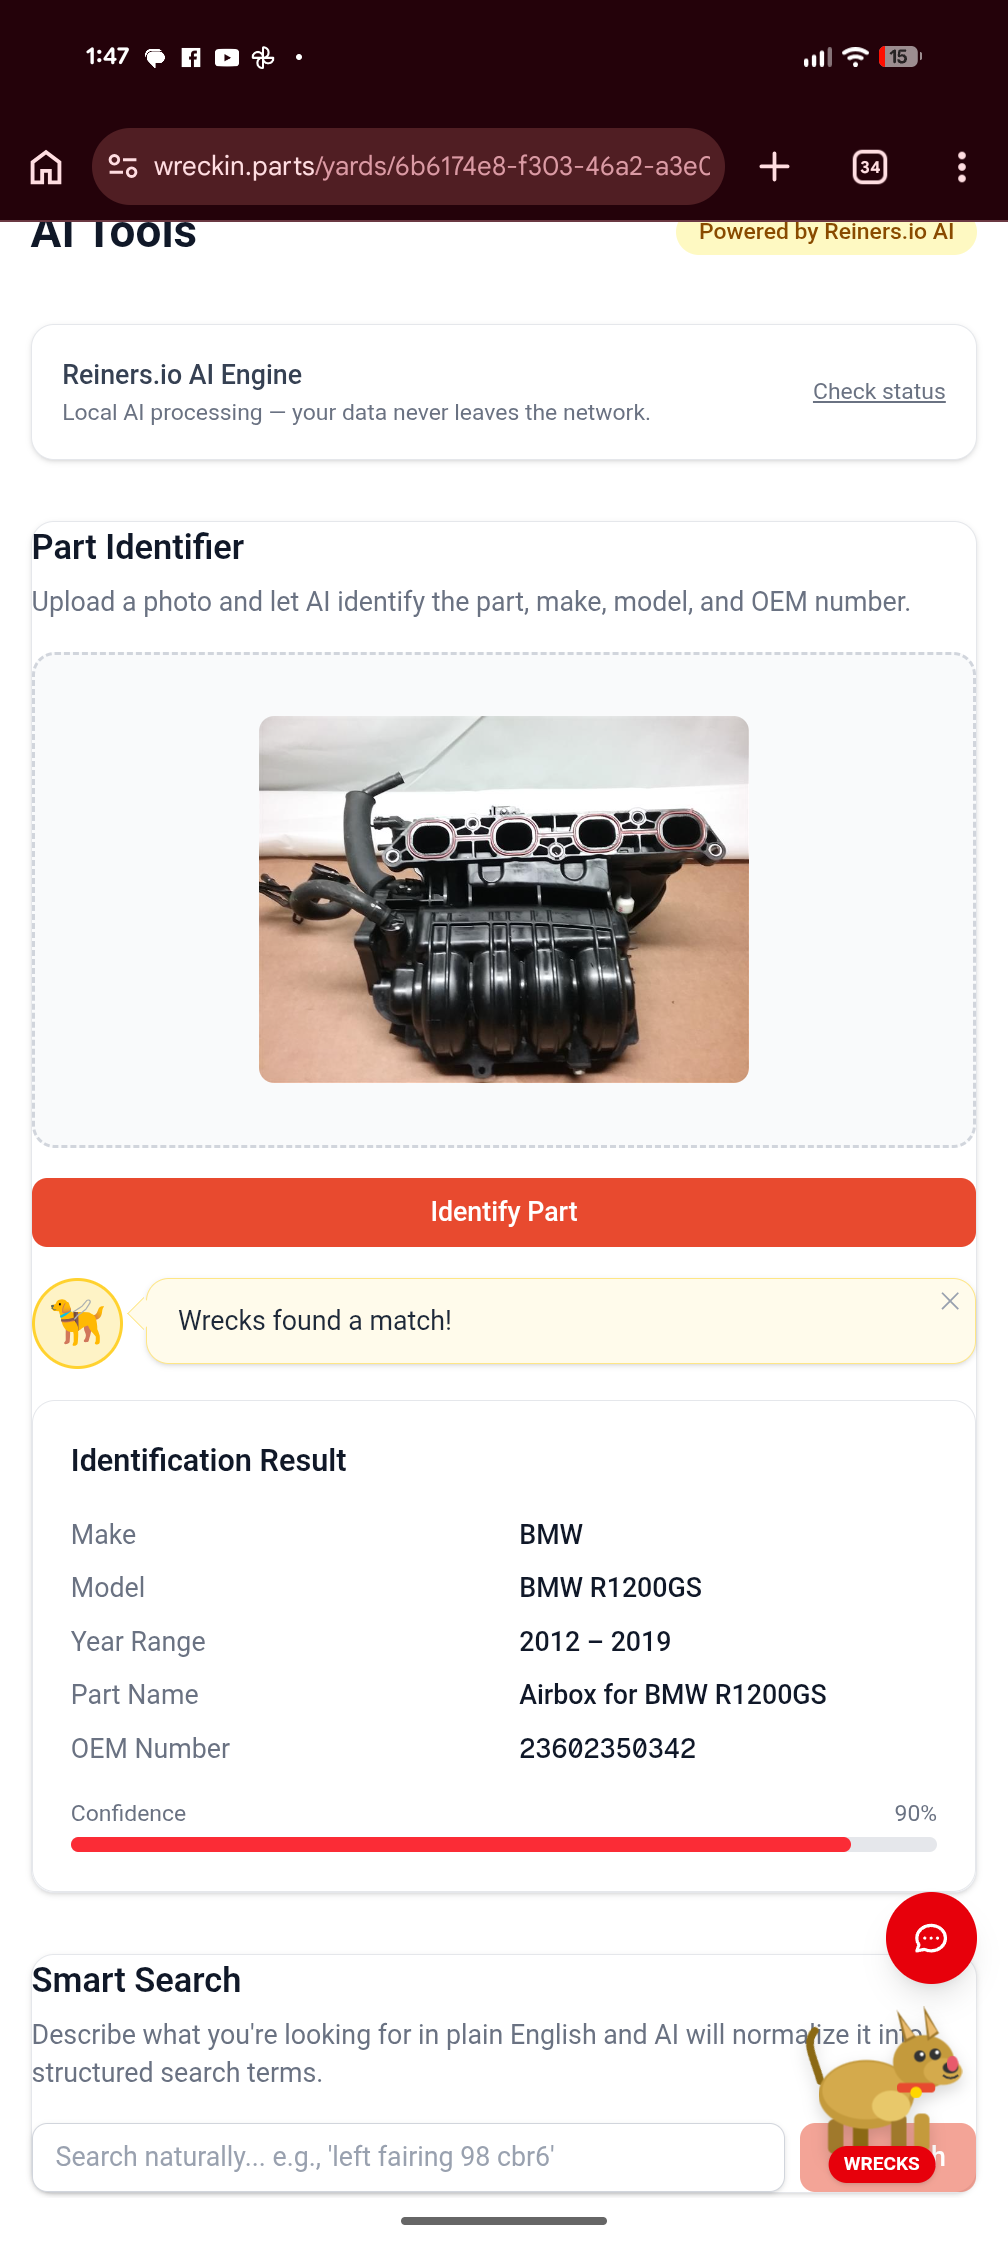Viewport: 1008px width, 2244px height.
Task: Tap the guide dog avatar icon
Action: click(78, 1323)
